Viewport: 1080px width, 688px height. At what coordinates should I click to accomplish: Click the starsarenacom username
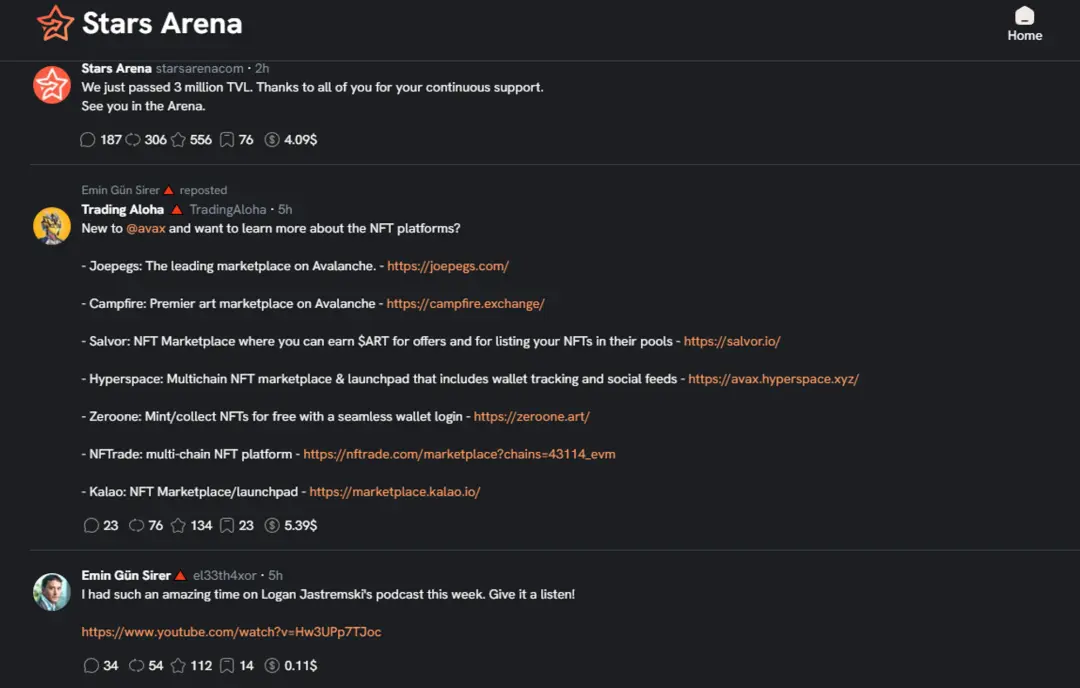pos(197,68)
